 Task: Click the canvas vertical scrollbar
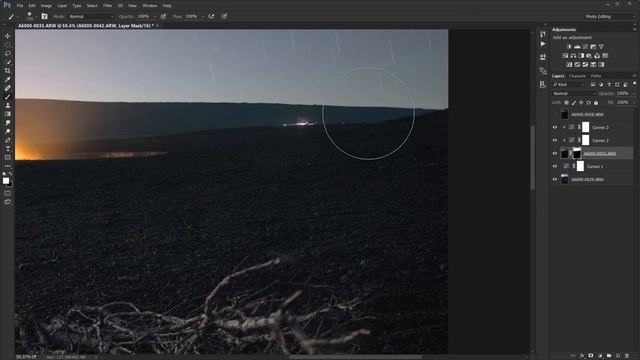(532, 157)
